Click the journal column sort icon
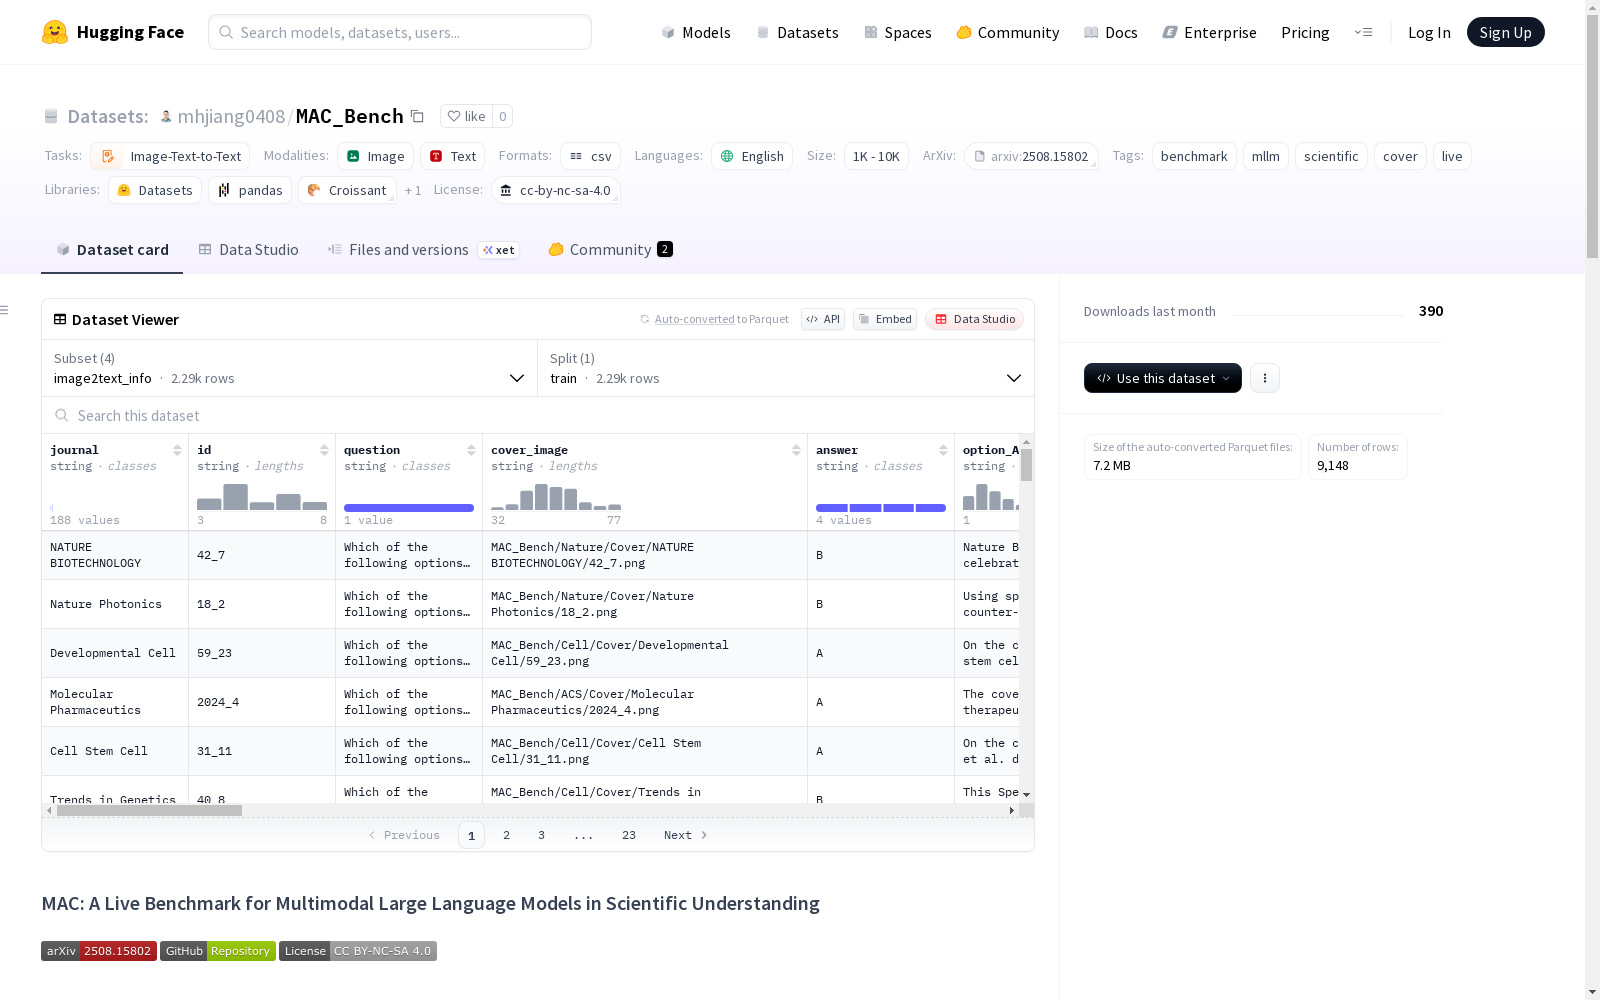Screen dimensions: 1600x1000 click(x=177, y=450)
